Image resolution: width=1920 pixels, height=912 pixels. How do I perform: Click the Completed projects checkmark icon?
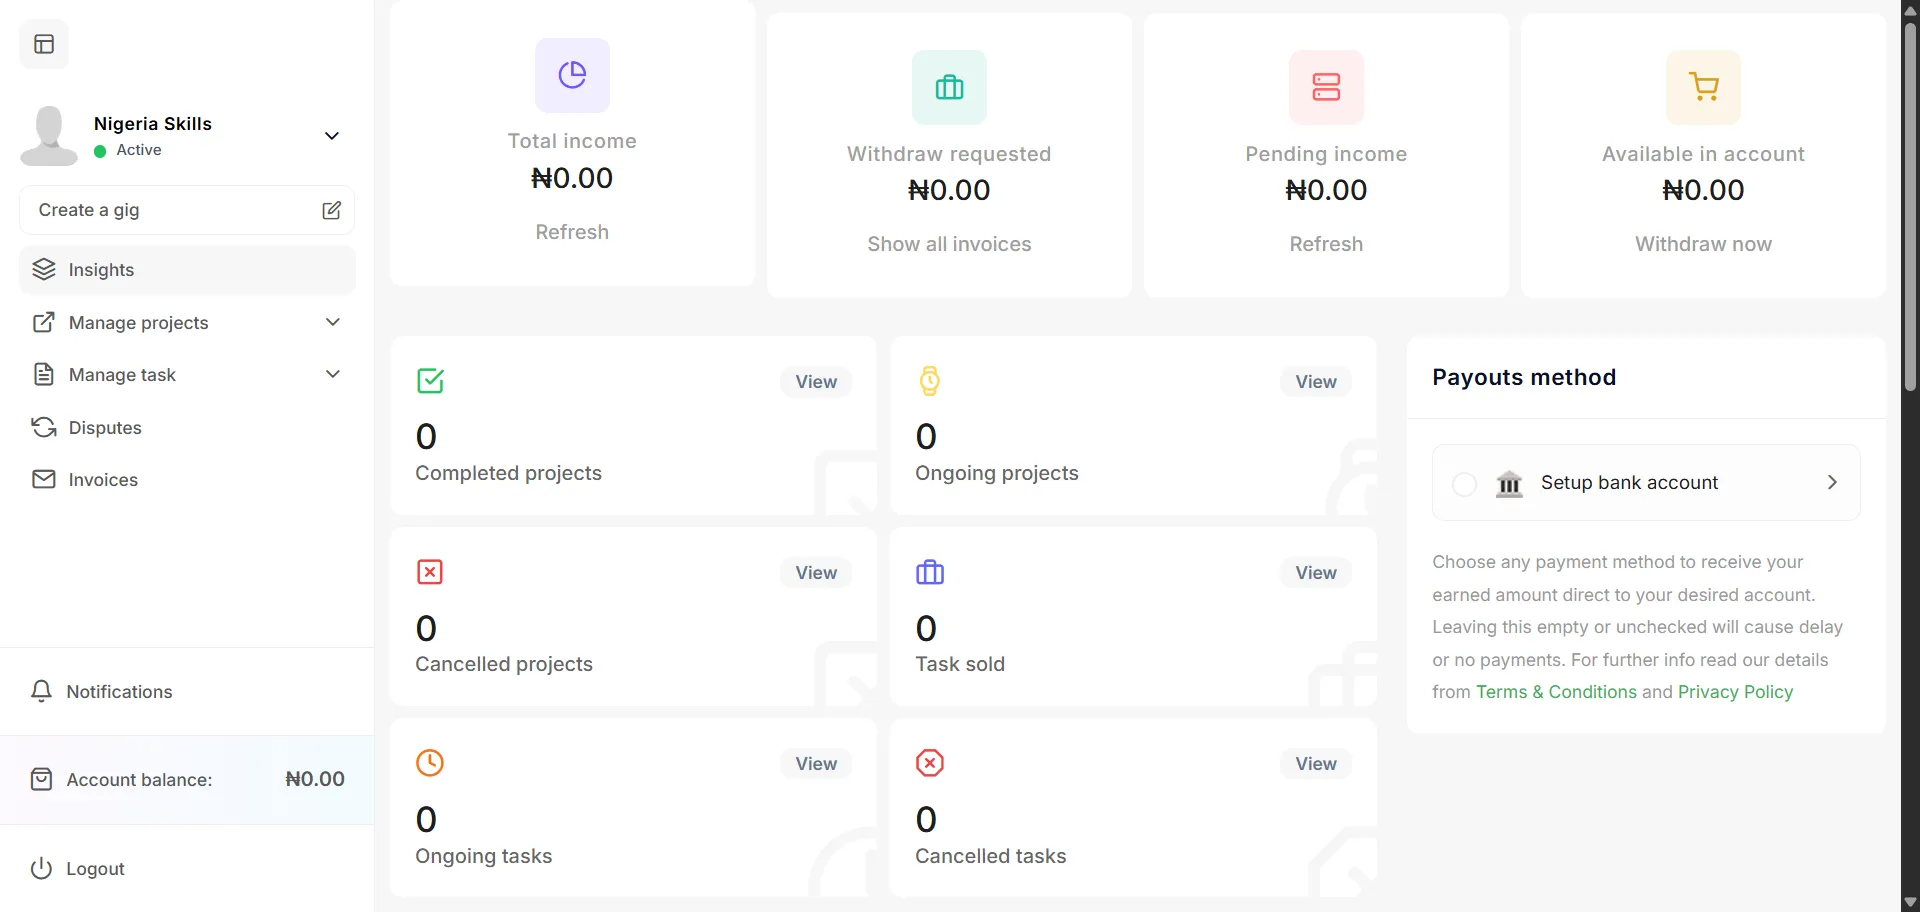pyautogui.click(x=430, y=381)
